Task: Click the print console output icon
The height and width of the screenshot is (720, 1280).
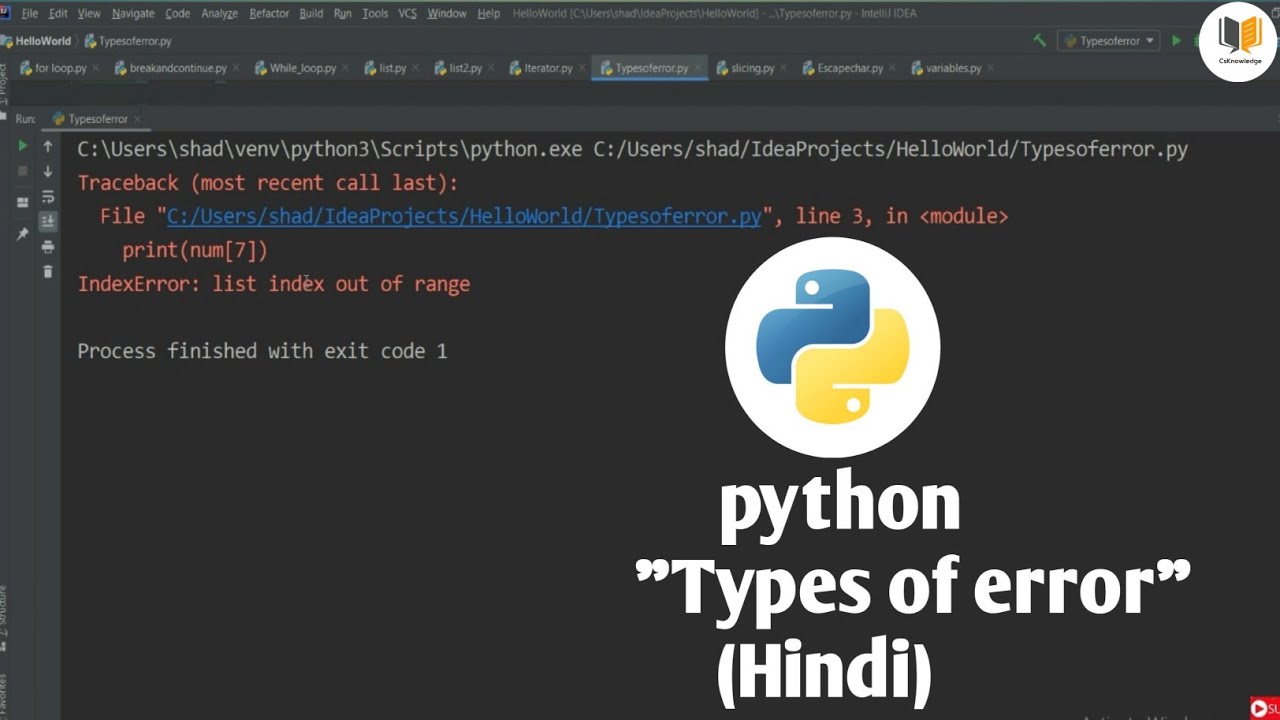Action: pos(47,247)
